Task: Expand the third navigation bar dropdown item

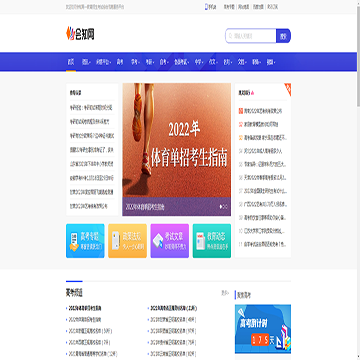Action: [x=103, y=62]
